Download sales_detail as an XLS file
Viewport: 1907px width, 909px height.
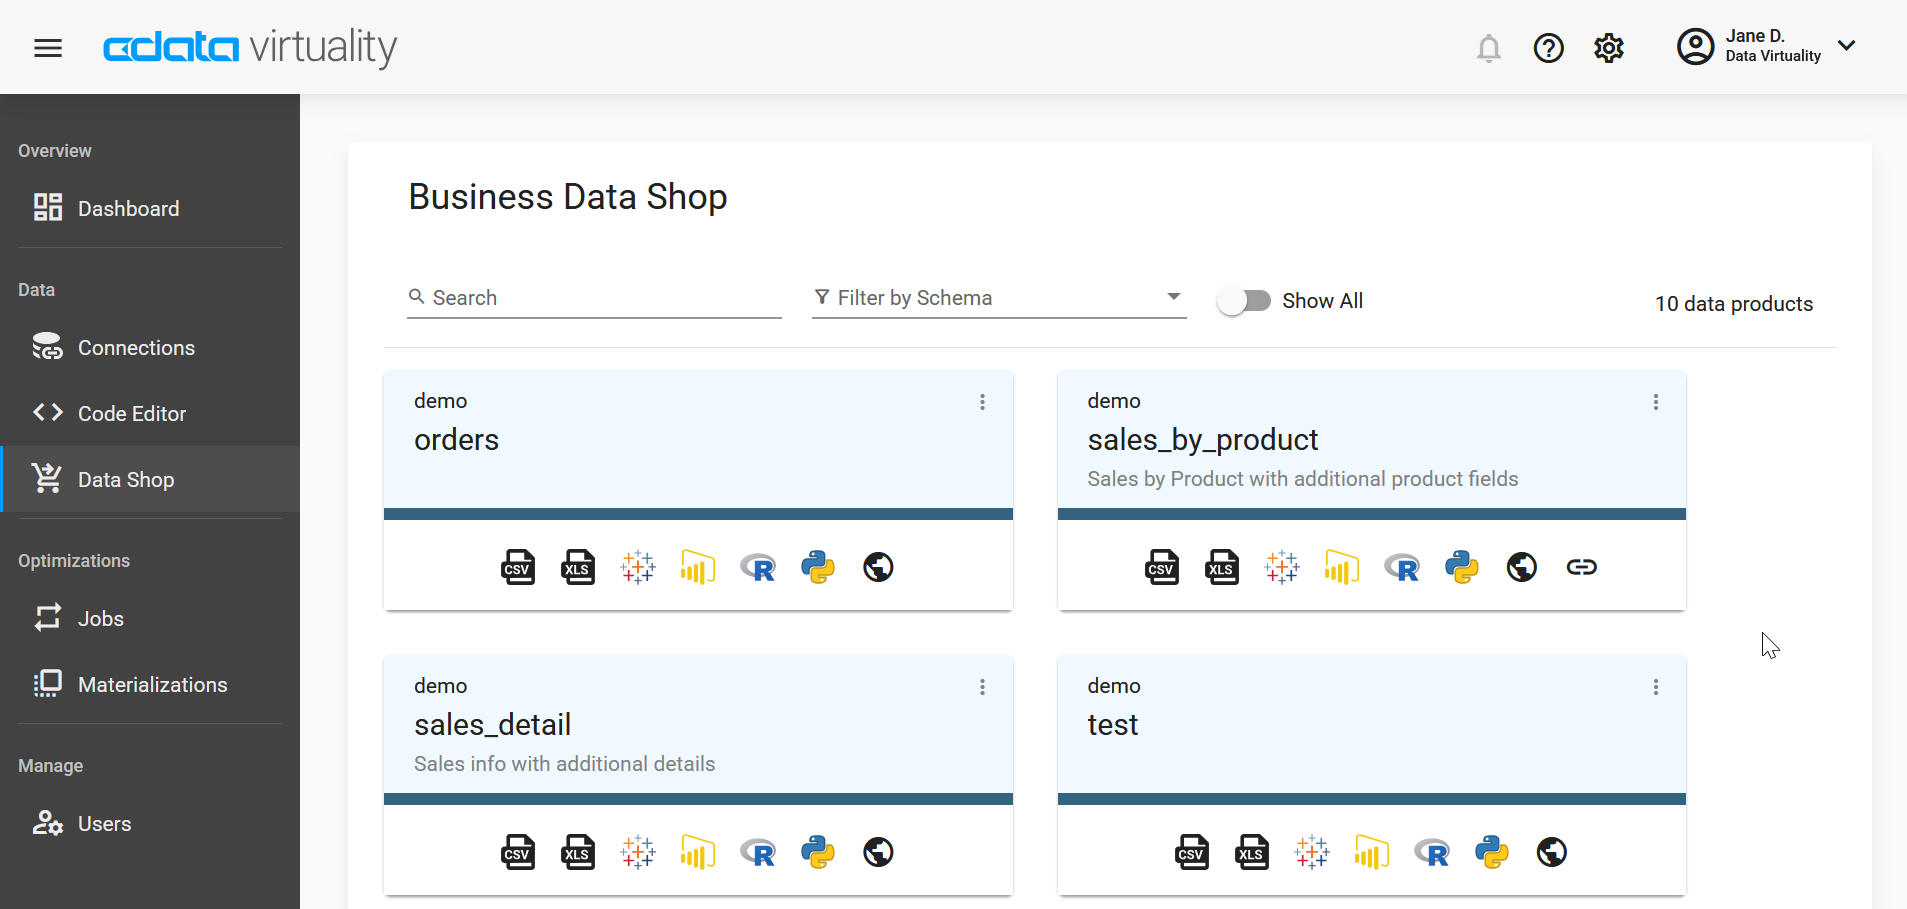pos(578,852)
